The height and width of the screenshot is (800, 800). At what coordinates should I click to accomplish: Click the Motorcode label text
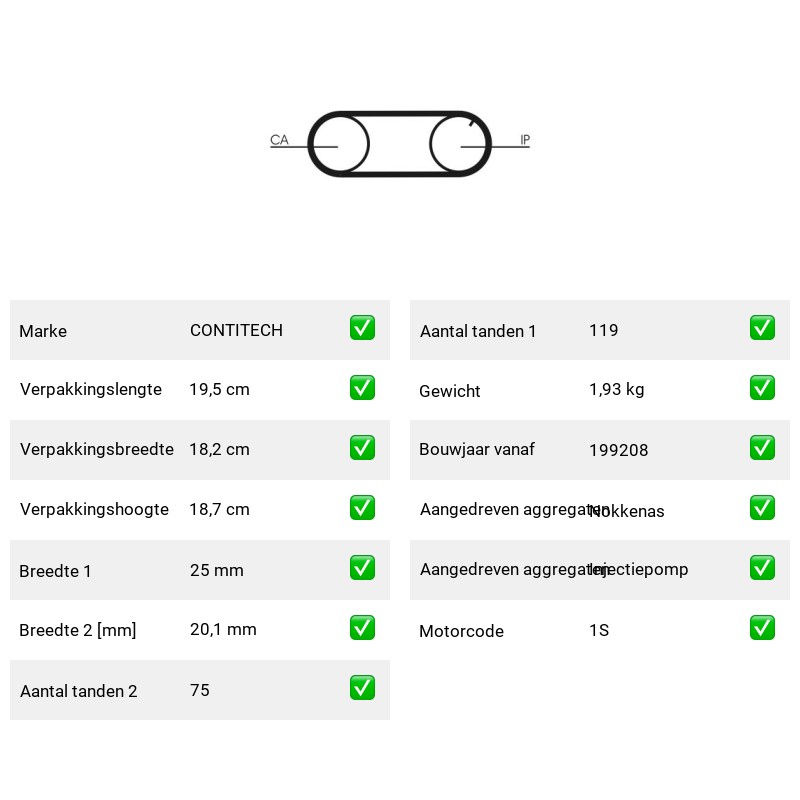pos(461,631)
